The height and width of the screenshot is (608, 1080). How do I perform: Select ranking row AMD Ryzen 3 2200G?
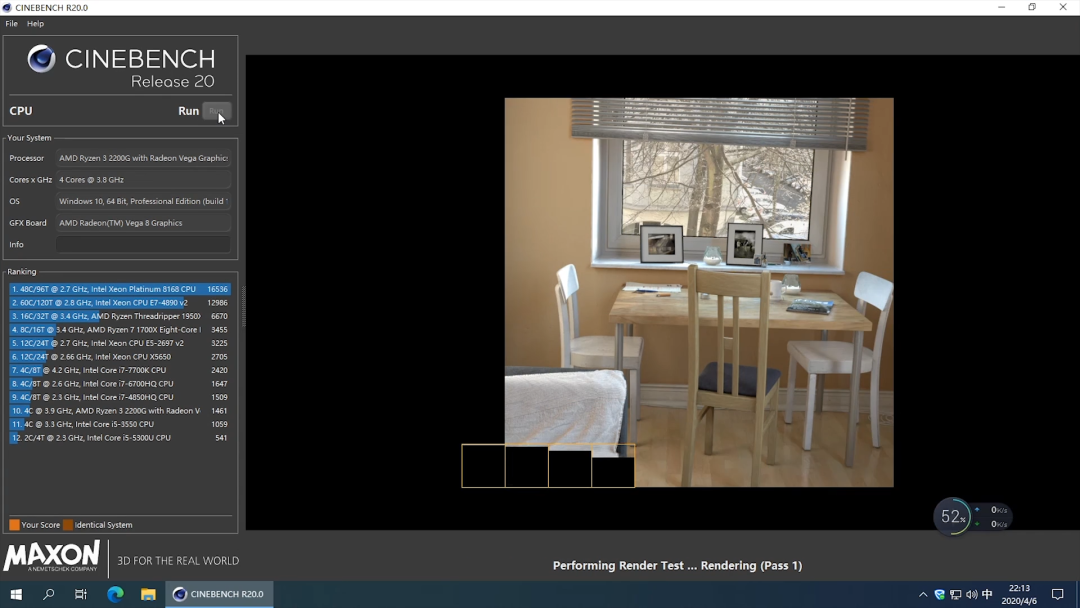[x=120, y=410]
